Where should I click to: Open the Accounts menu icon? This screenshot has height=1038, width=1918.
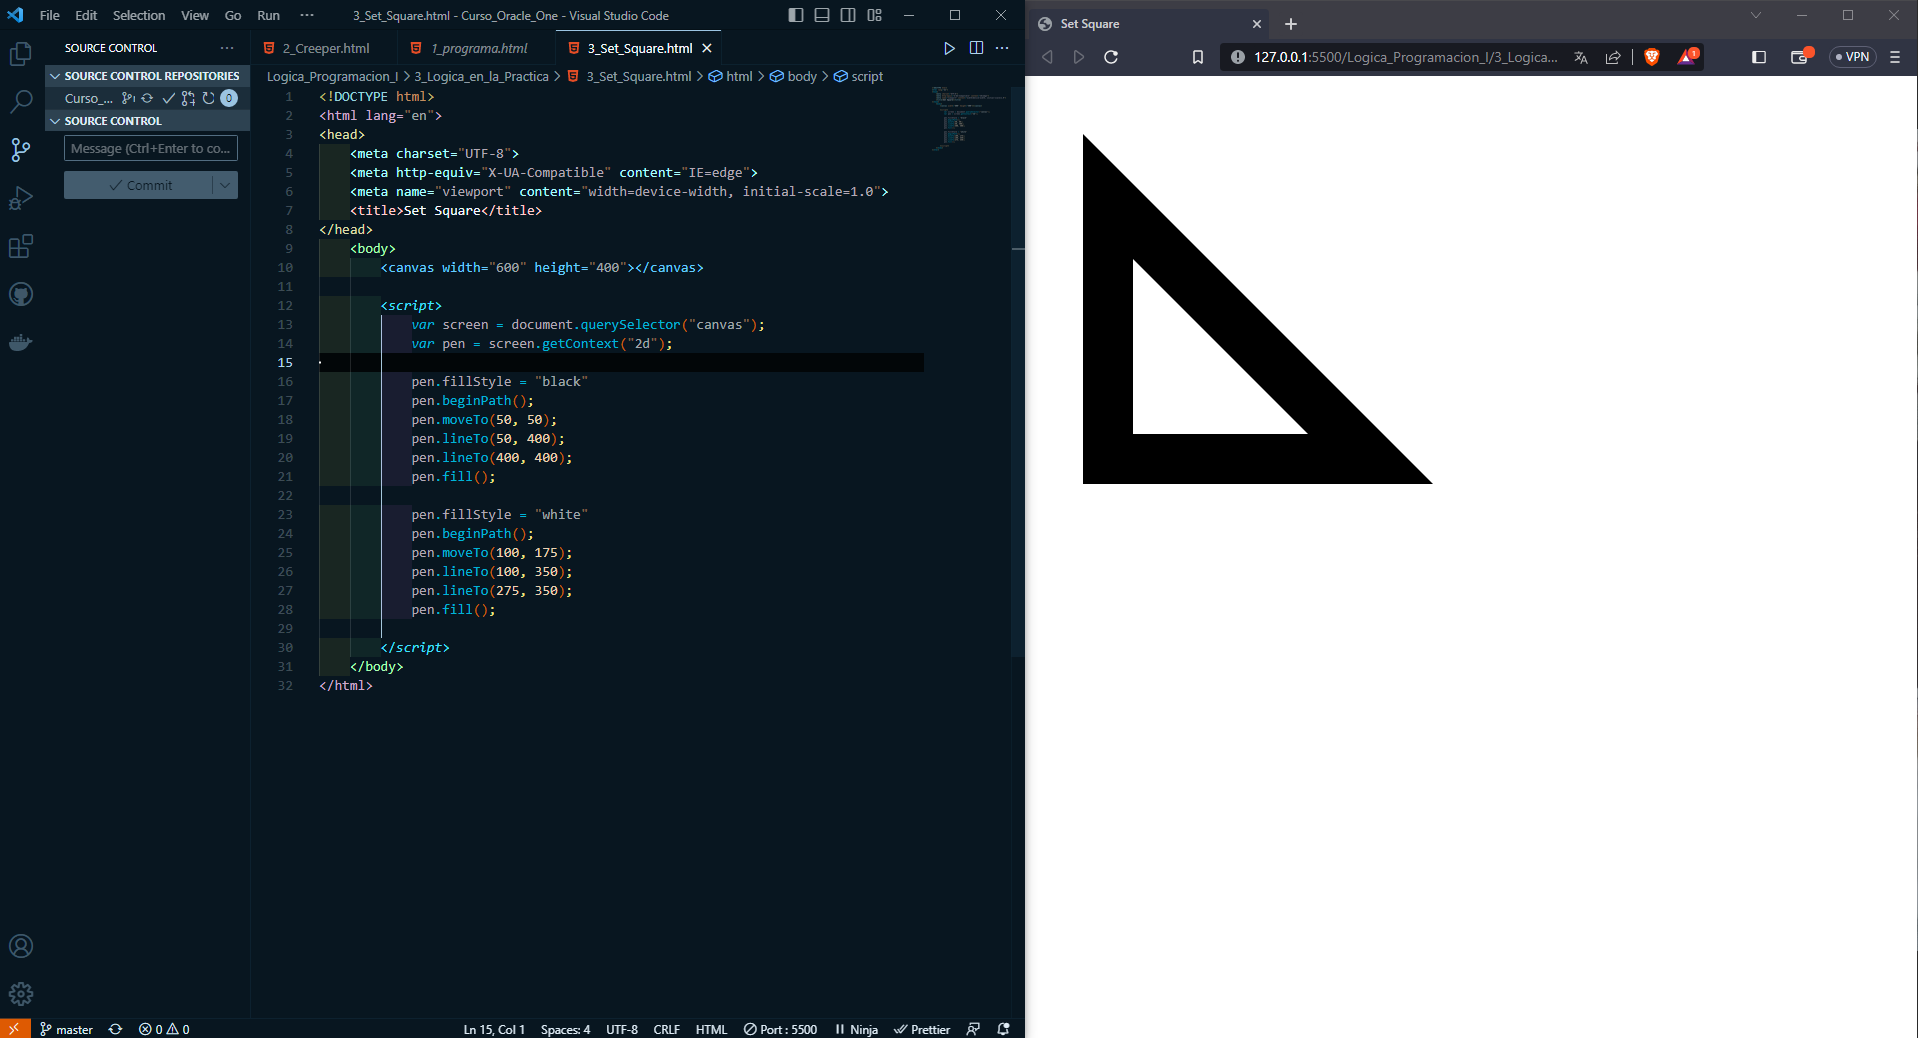(x=20, y=946)
